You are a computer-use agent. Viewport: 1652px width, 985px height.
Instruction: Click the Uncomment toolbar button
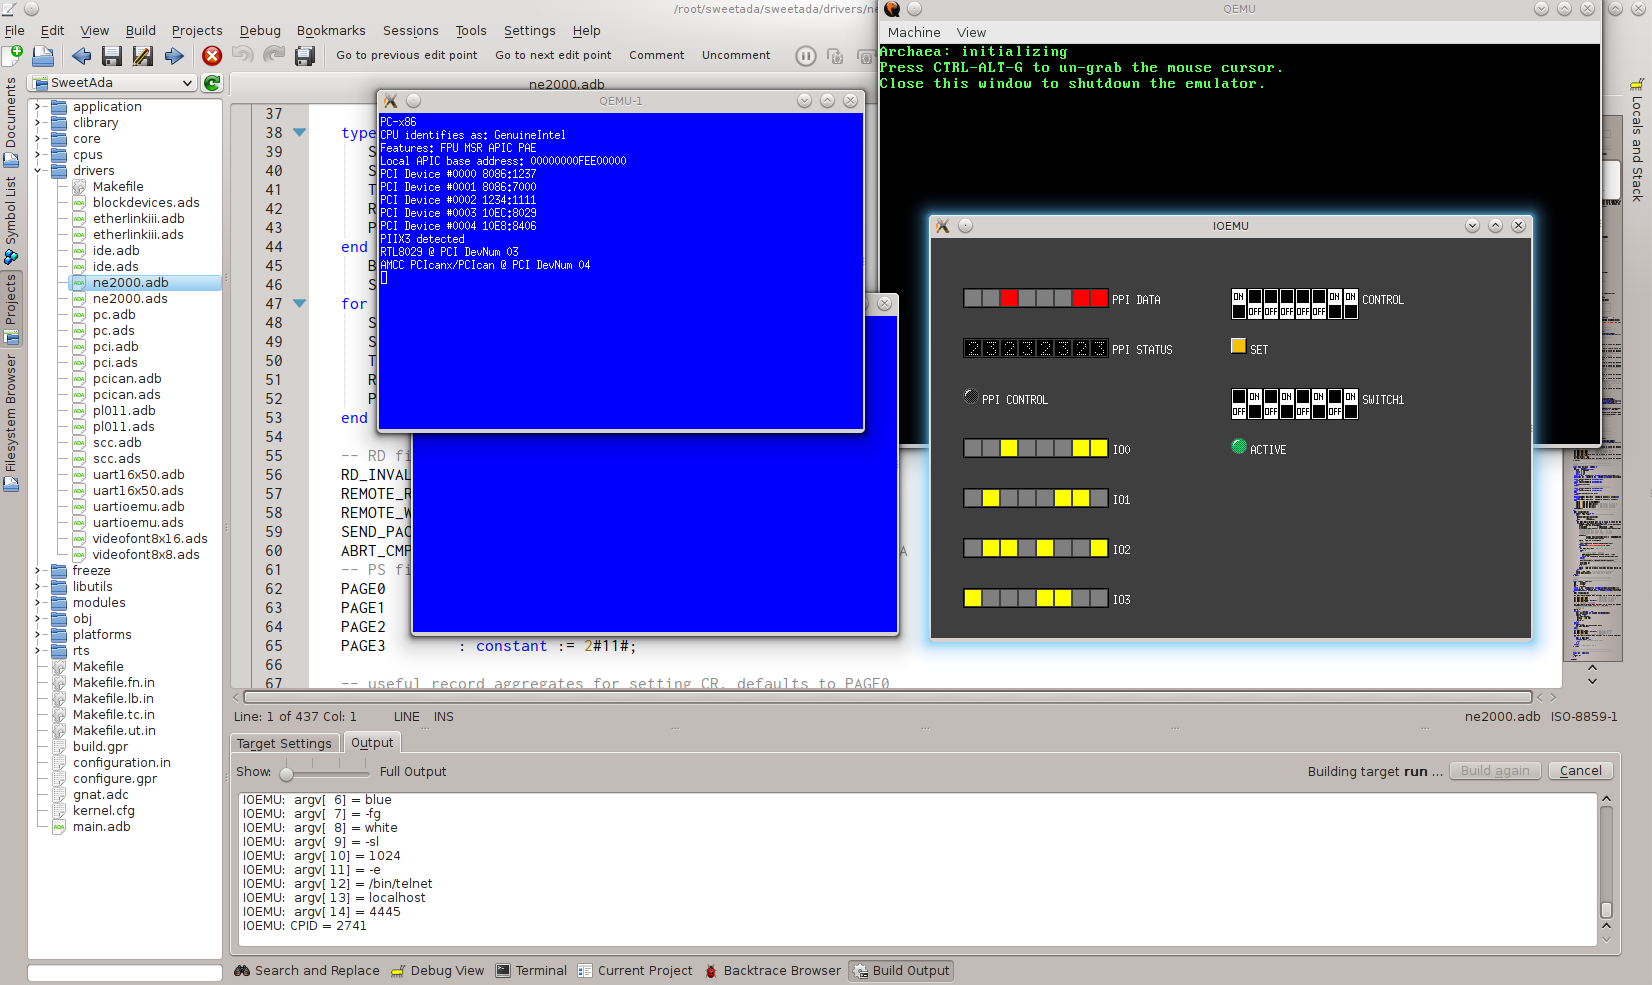736,56
